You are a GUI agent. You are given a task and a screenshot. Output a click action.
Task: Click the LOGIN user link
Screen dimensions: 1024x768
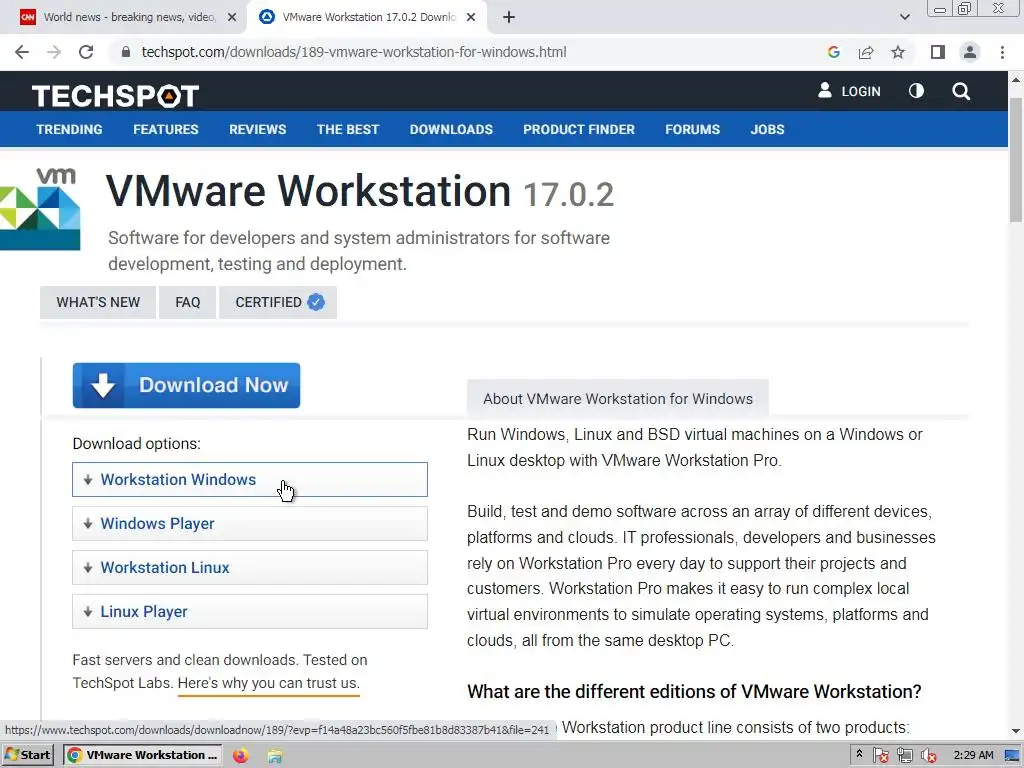click(x=849, y=91)
